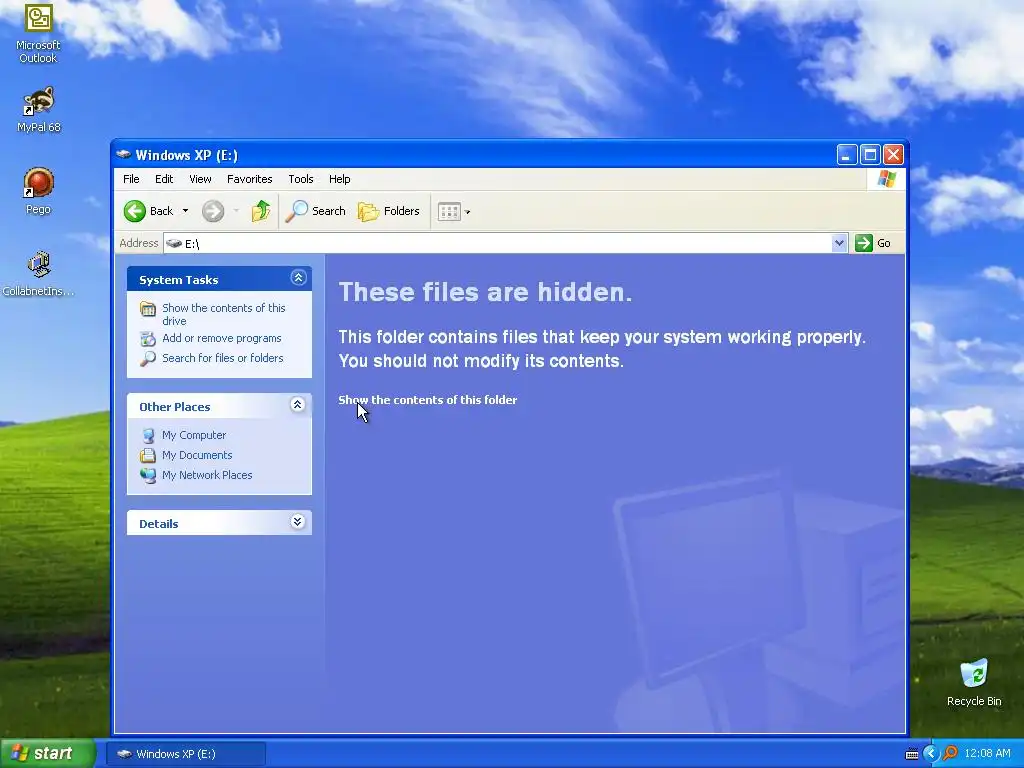Screen dimensions: 1024x768
Task: Maximize the Windows XP (E:) window
Action: pos(870,155)
